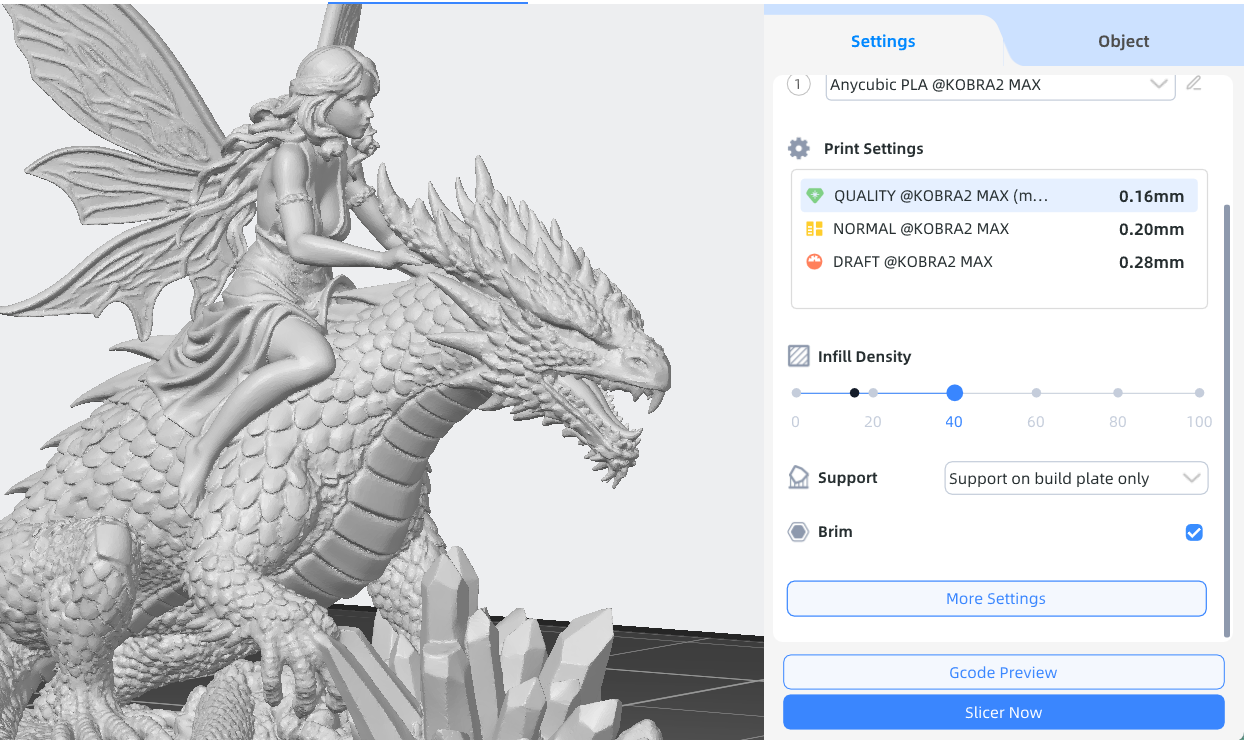Click the Infill Density hatched icon
This screenshot has height=740, width=1244.
point(798,357)
